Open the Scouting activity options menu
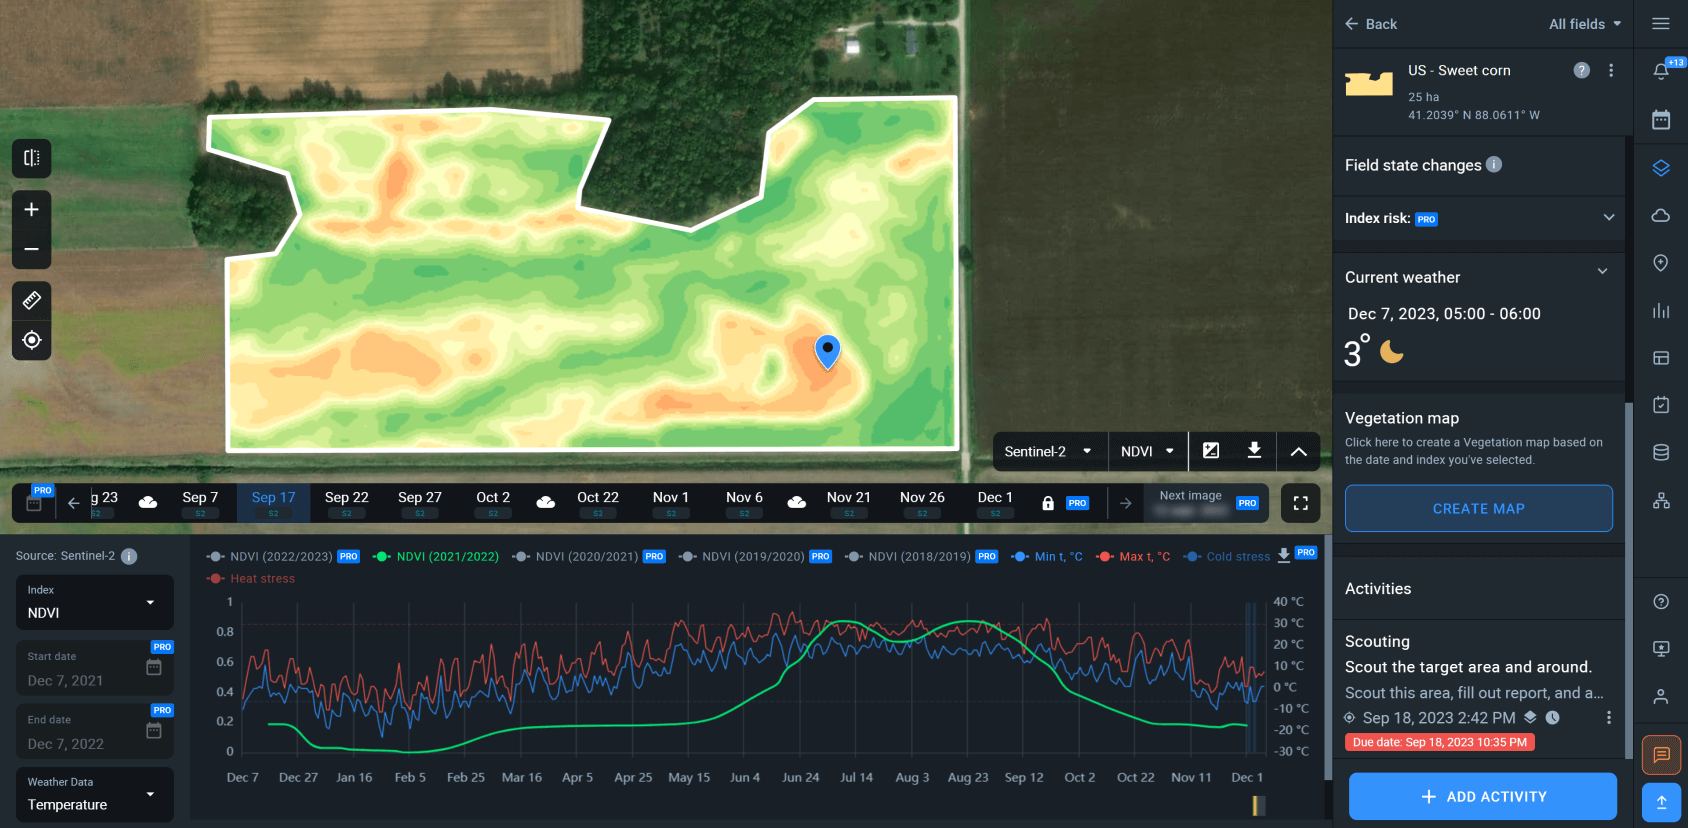 tap(1608, 718)
